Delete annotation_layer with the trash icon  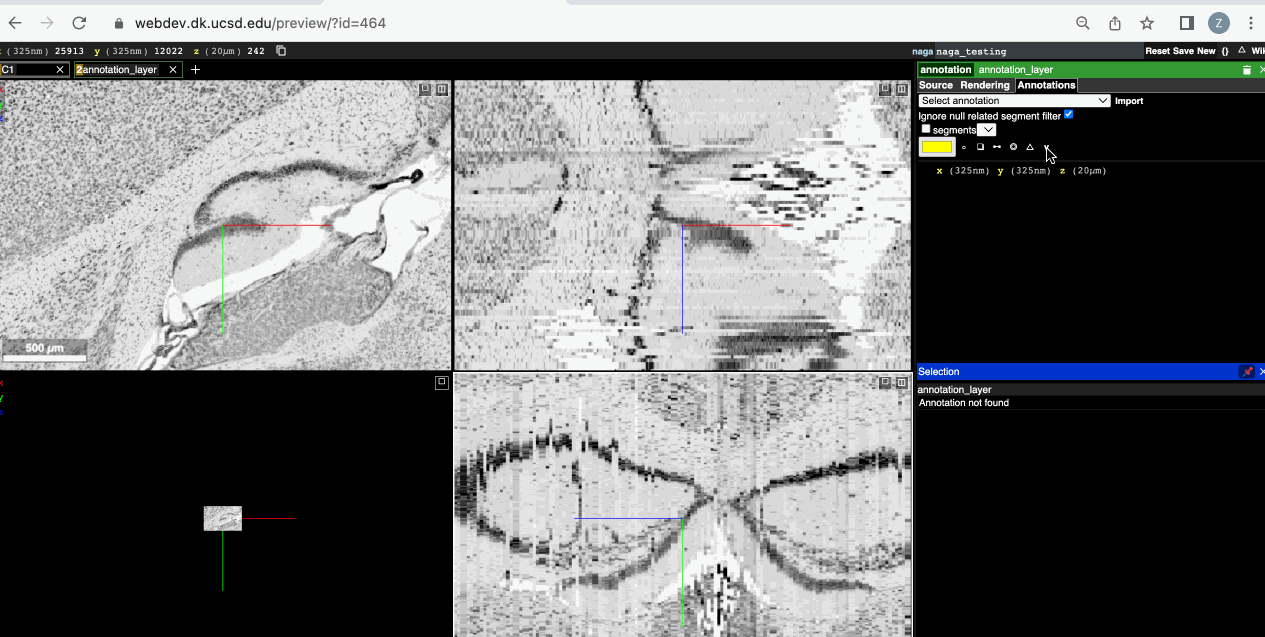[x=1247, y=70]
